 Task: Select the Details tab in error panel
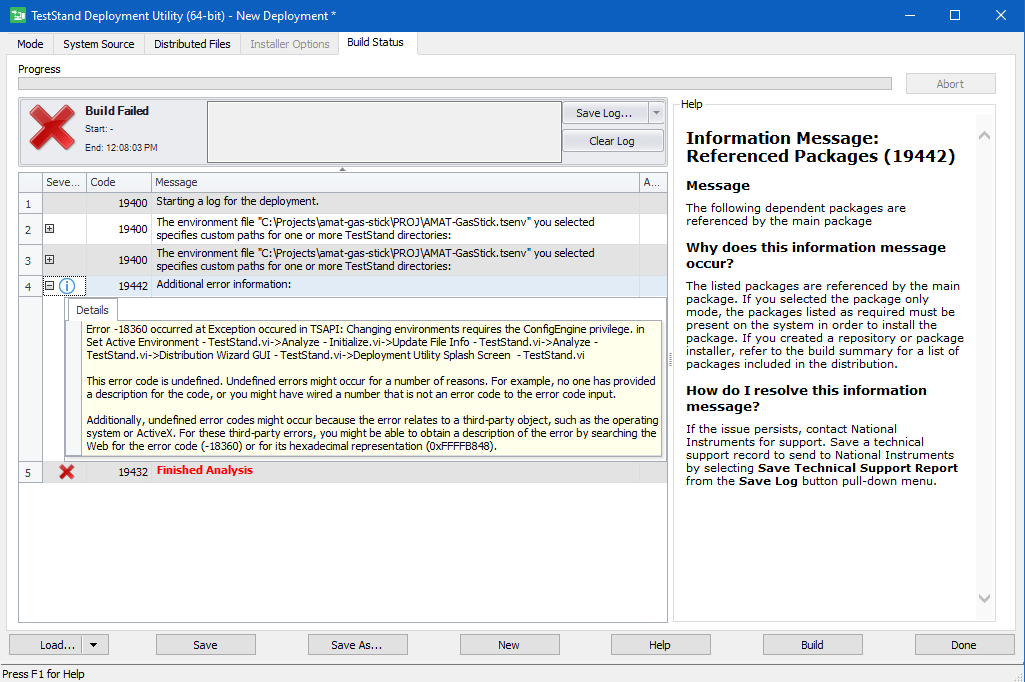[92, 310]
